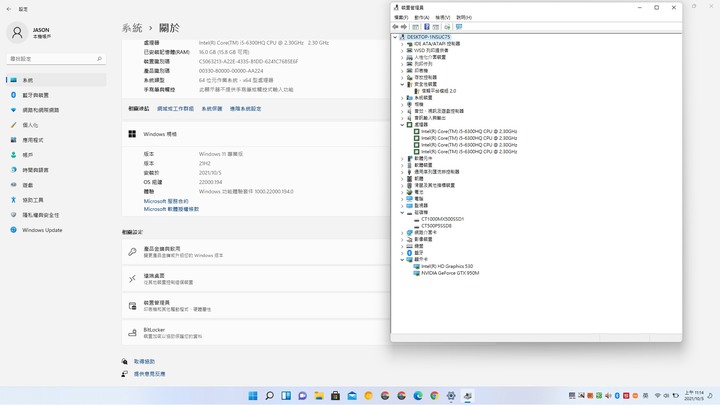
Task: Open 時間與語言 Time & language in sidebar
Action: (56, 170)
